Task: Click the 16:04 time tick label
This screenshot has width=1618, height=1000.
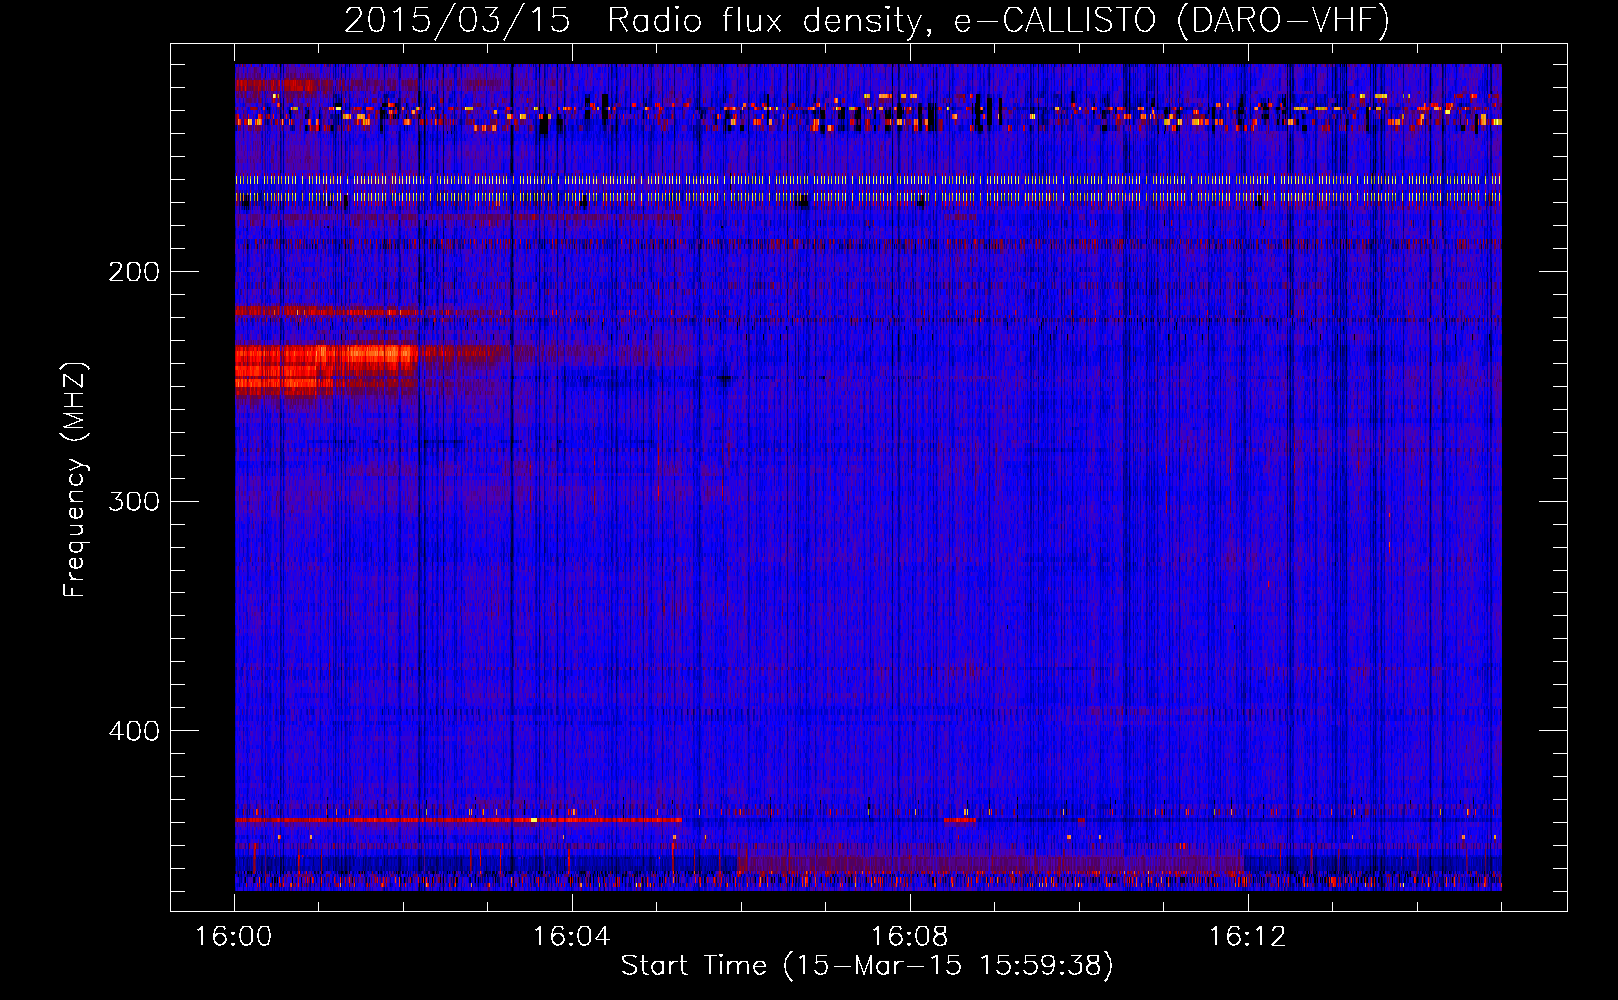Action: tap(572, 937)
